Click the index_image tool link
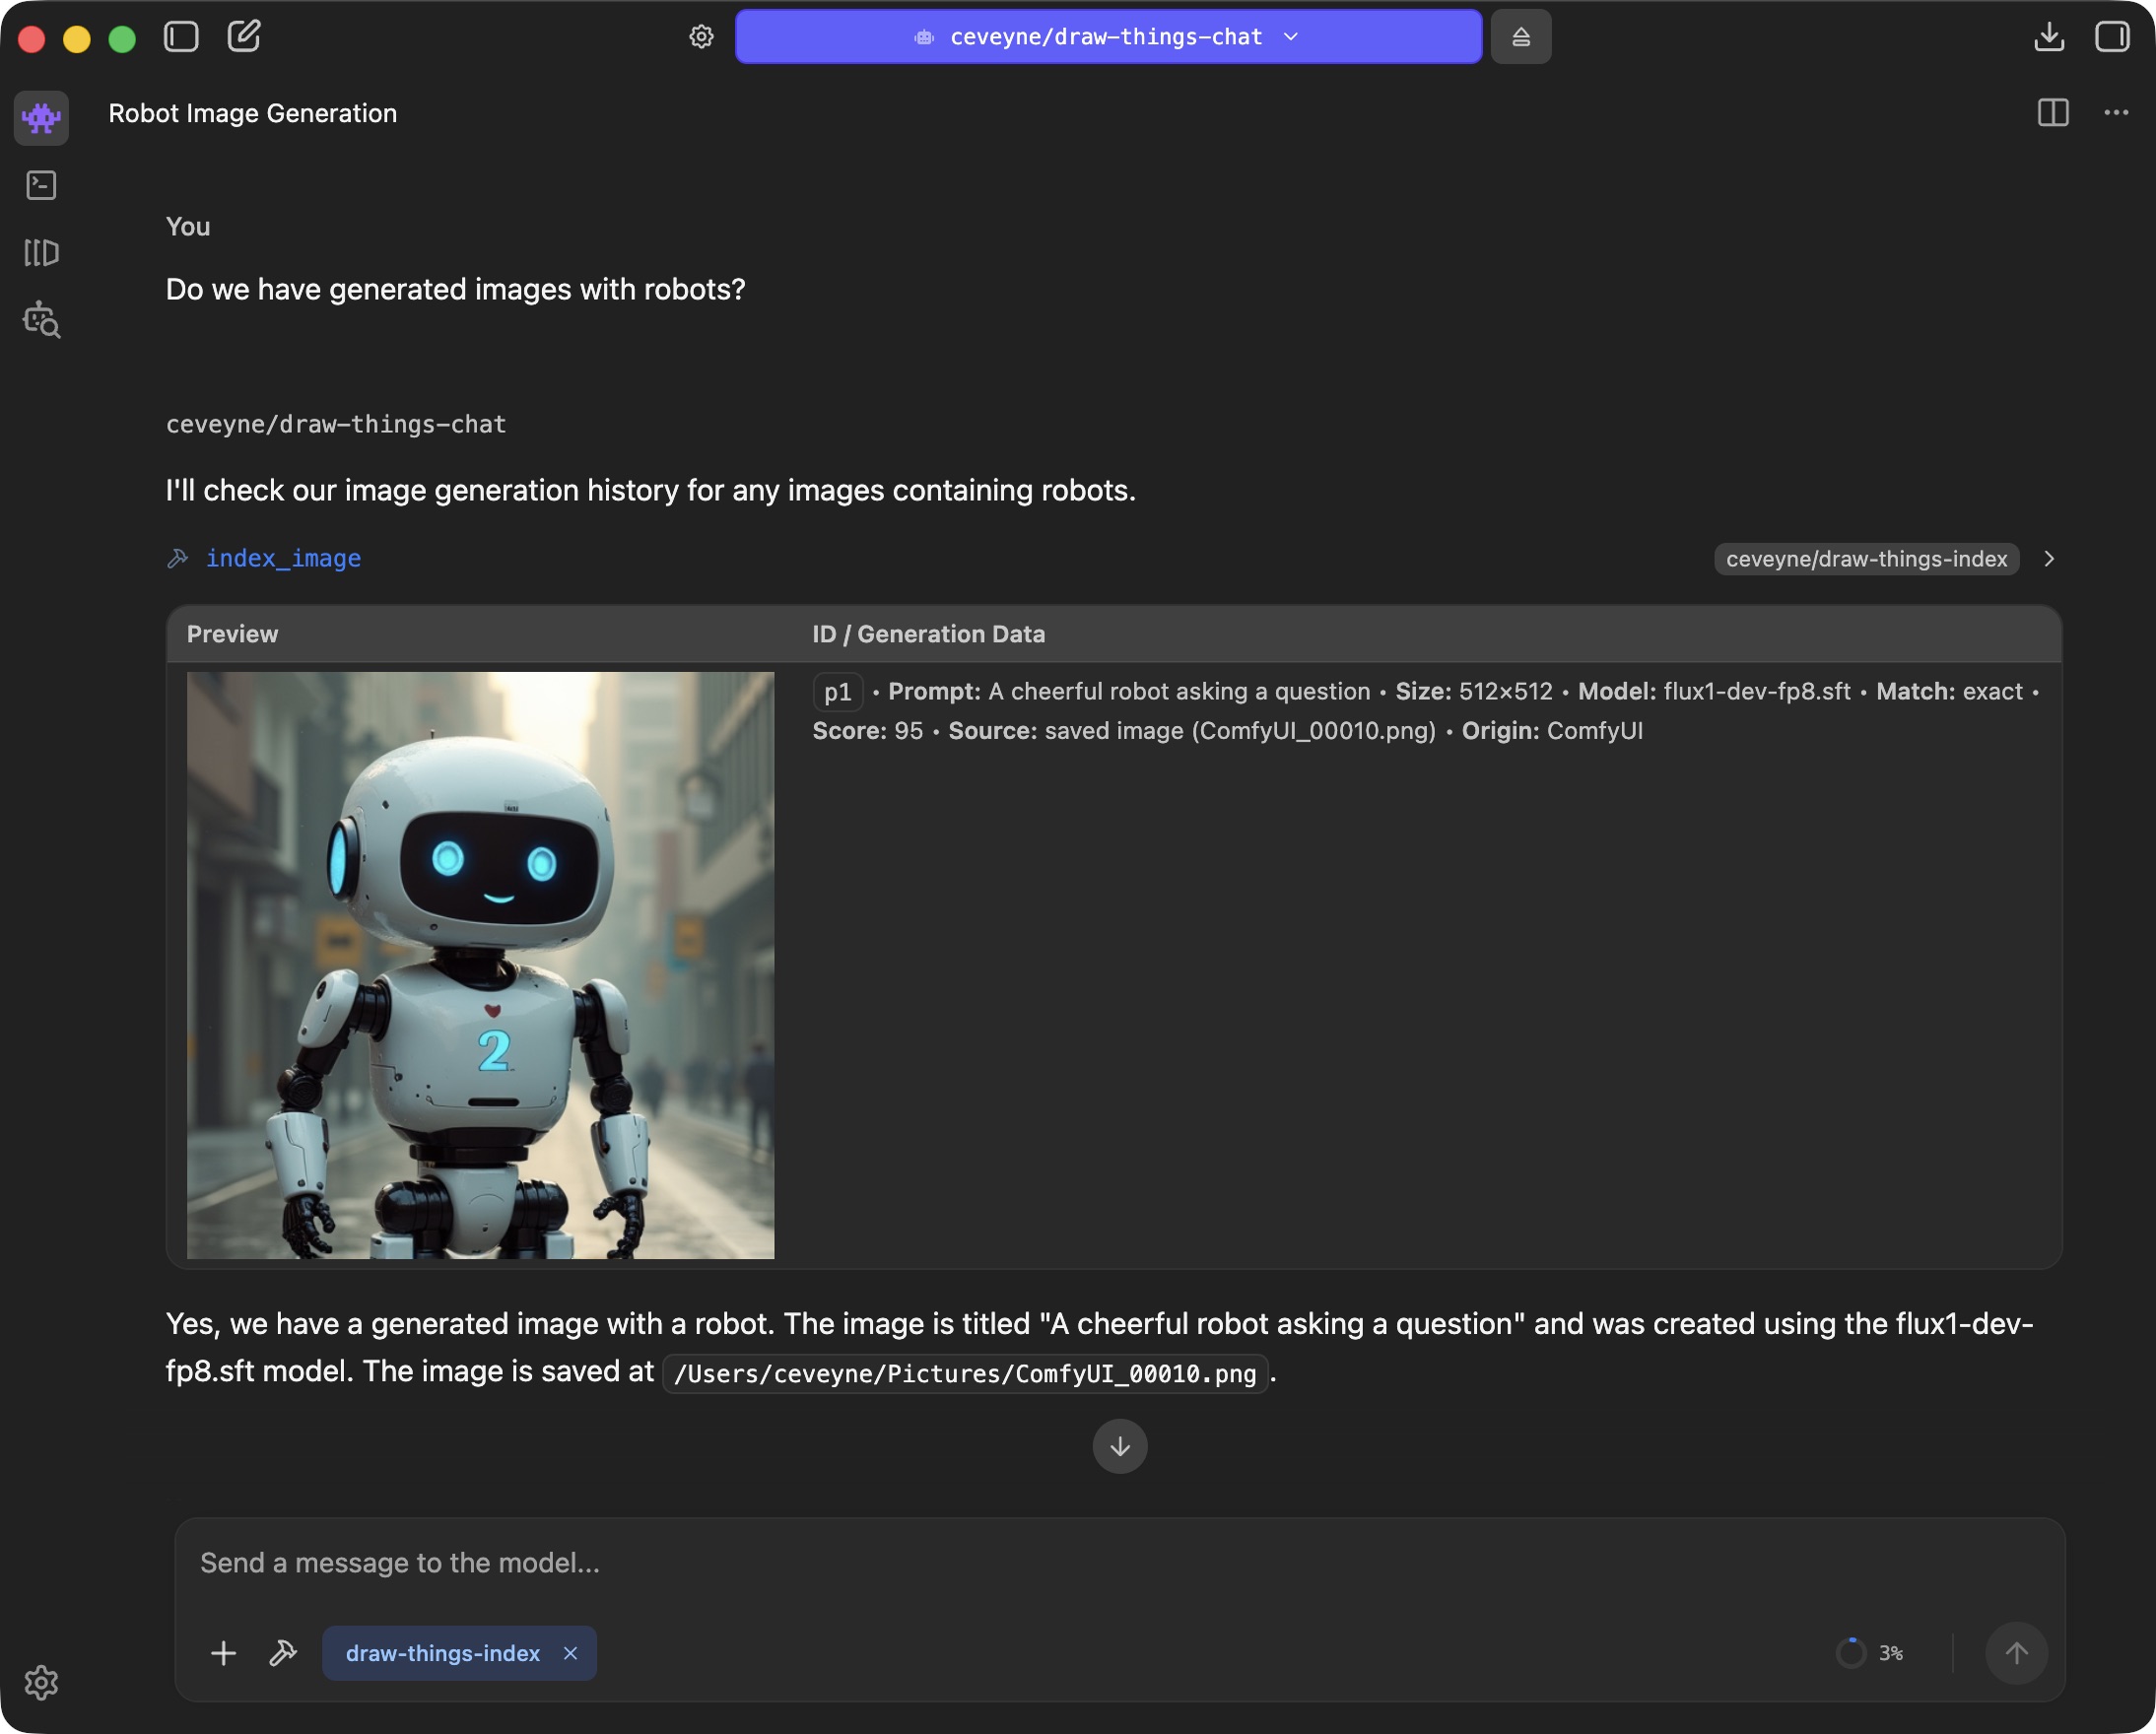Viewport: 2156px width, 1734px height. point(283,559)
